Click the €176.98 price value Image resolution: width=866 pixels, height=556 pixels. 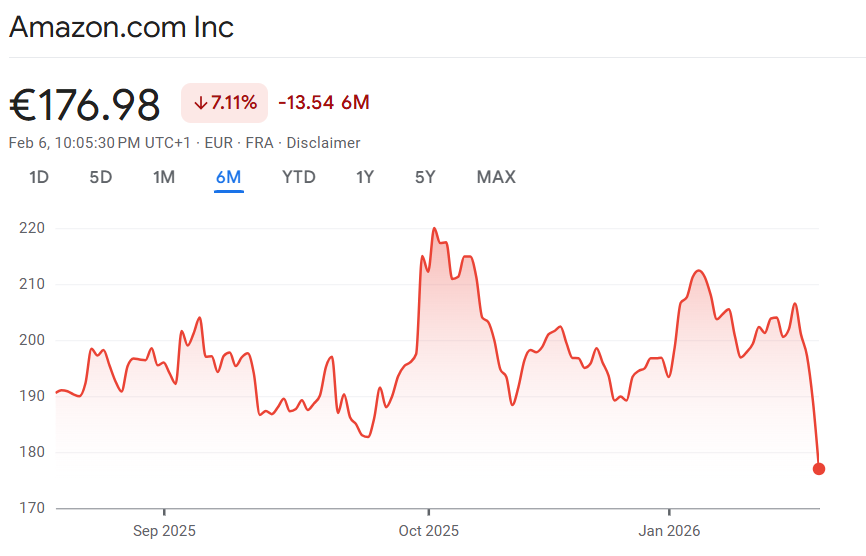click(85, 104)
